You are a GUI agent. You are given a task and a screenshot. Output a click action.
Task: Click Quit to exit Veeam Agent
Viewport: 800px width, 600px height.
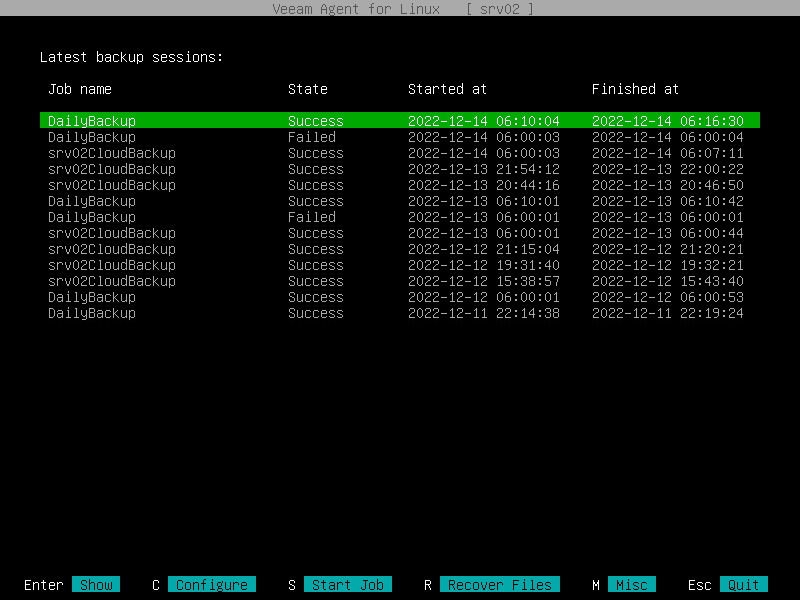tap(741, 584)
